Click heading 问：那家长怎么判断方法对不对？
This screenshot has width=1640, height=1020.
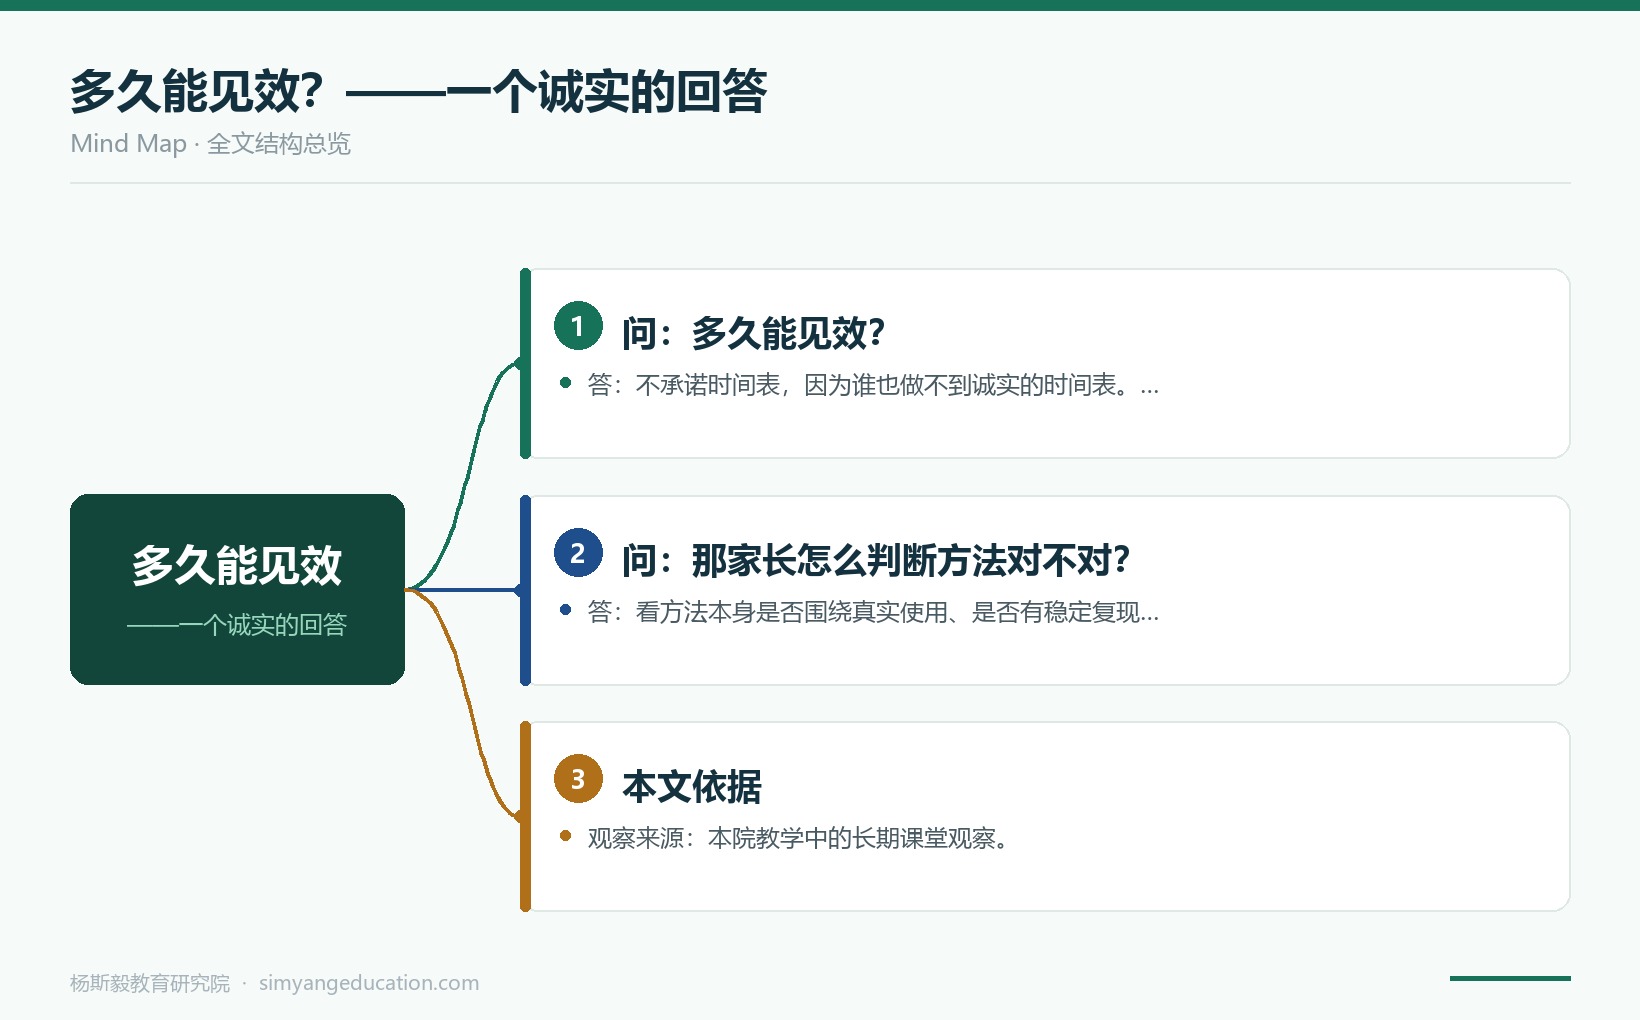click(876, 560)
